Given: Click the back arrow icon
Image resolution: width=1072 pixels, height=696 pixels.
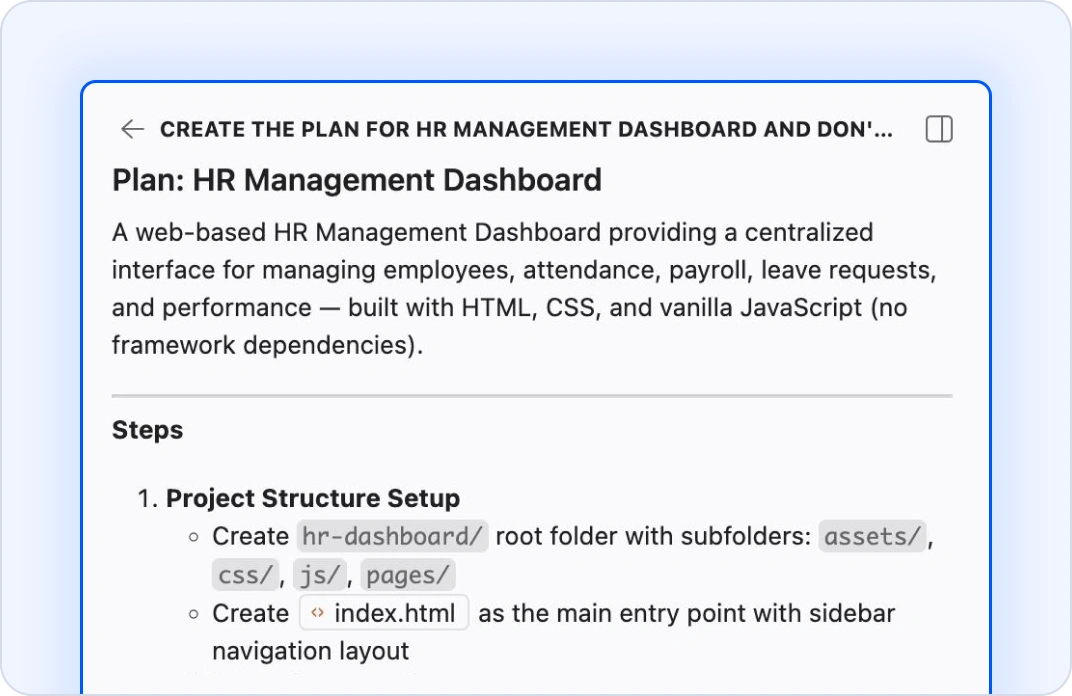Looking at the screenshot, I should click(x=132, y=129).
